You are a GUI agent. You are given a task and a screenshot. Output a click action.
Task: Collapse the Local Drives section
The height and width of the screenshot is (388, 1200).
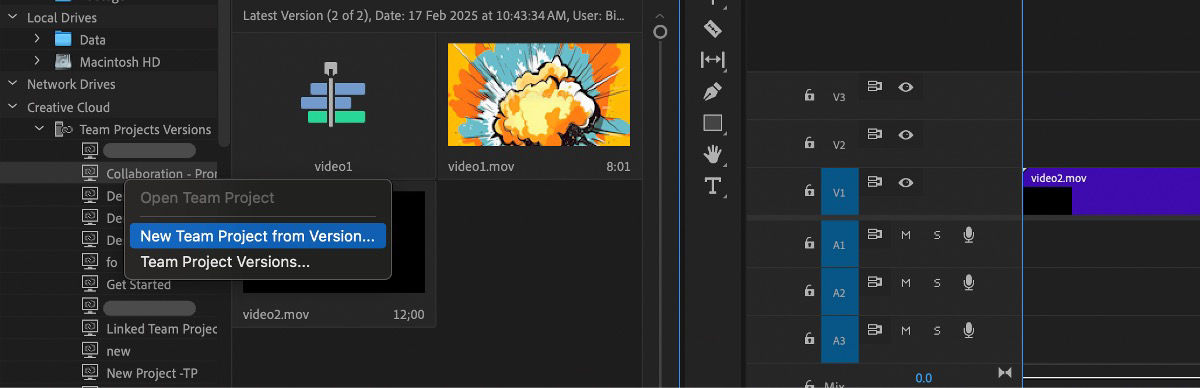pos(13,17)
